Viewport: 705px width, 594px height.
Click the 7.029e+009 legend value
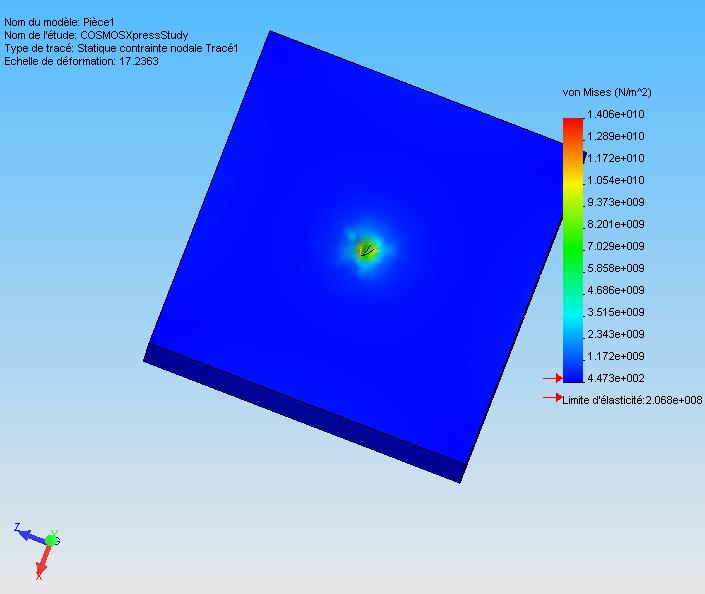[x=616, y=246]
